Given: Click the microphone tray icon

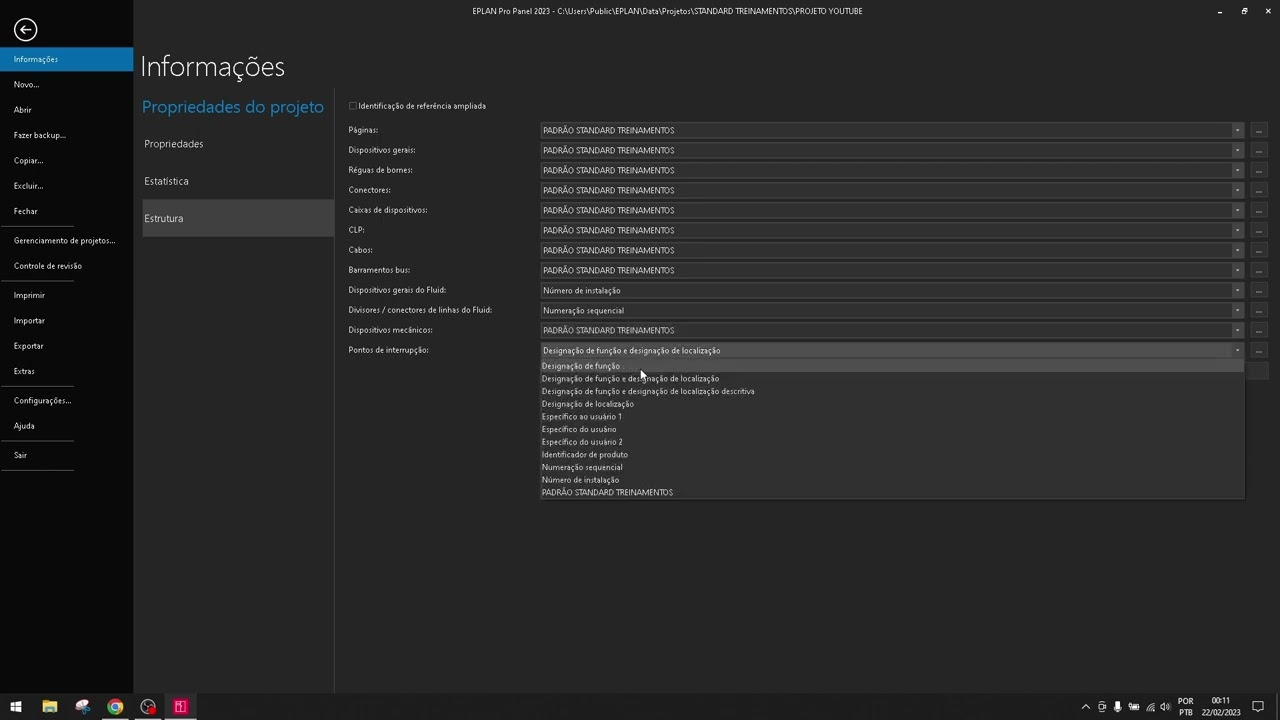Looking at the screenshot, I should 1118,707.
